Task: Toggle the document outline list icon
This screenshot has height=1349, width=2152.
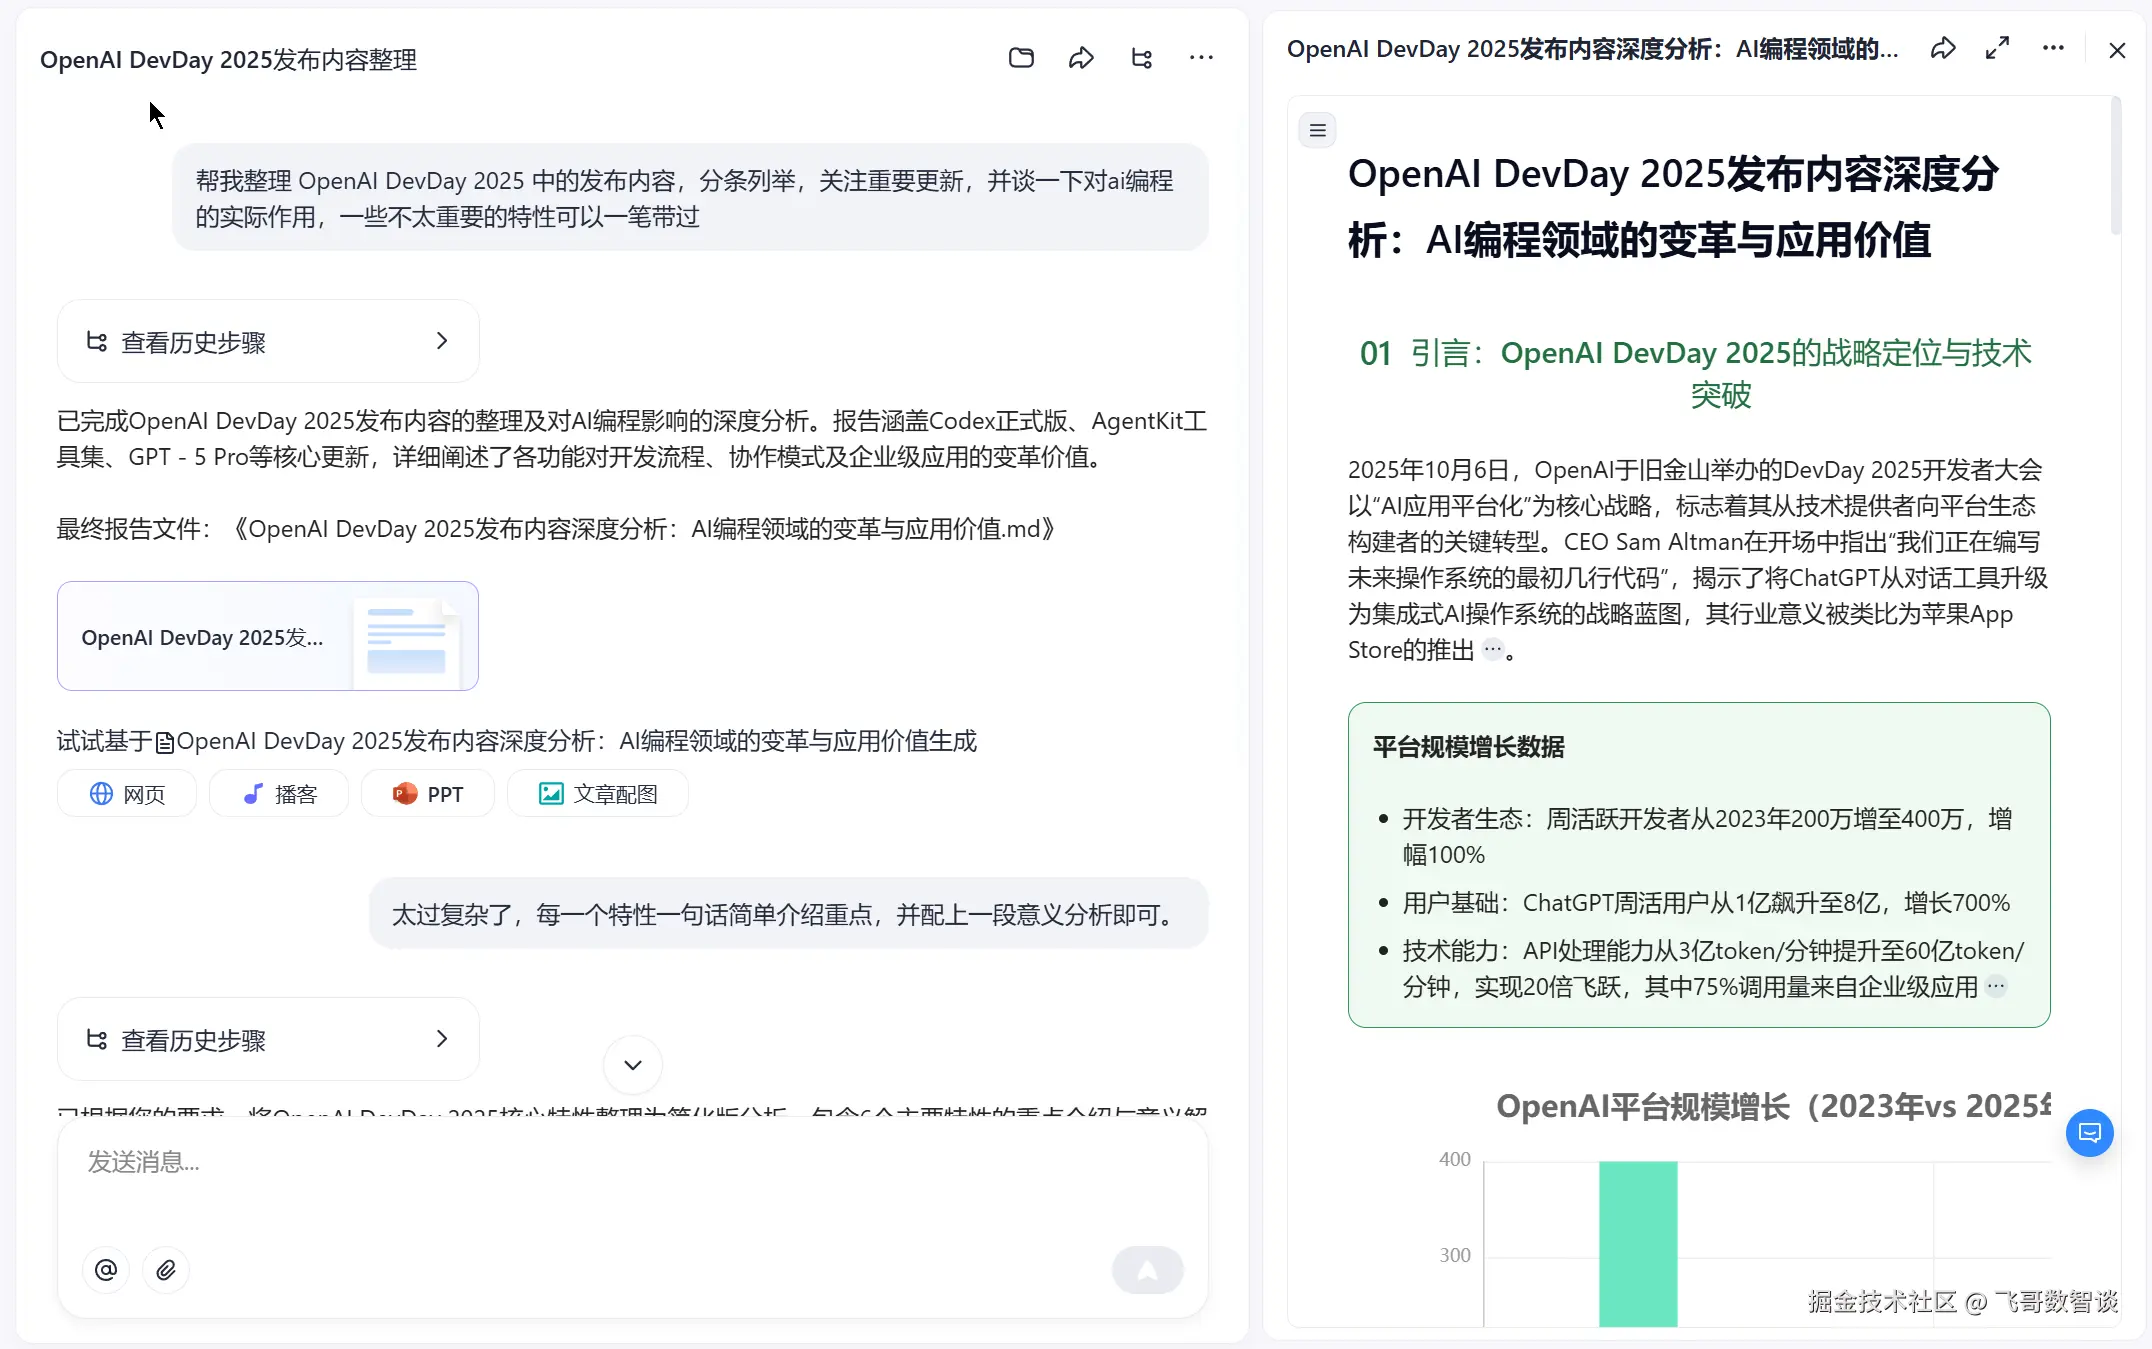Action: 1317,130
